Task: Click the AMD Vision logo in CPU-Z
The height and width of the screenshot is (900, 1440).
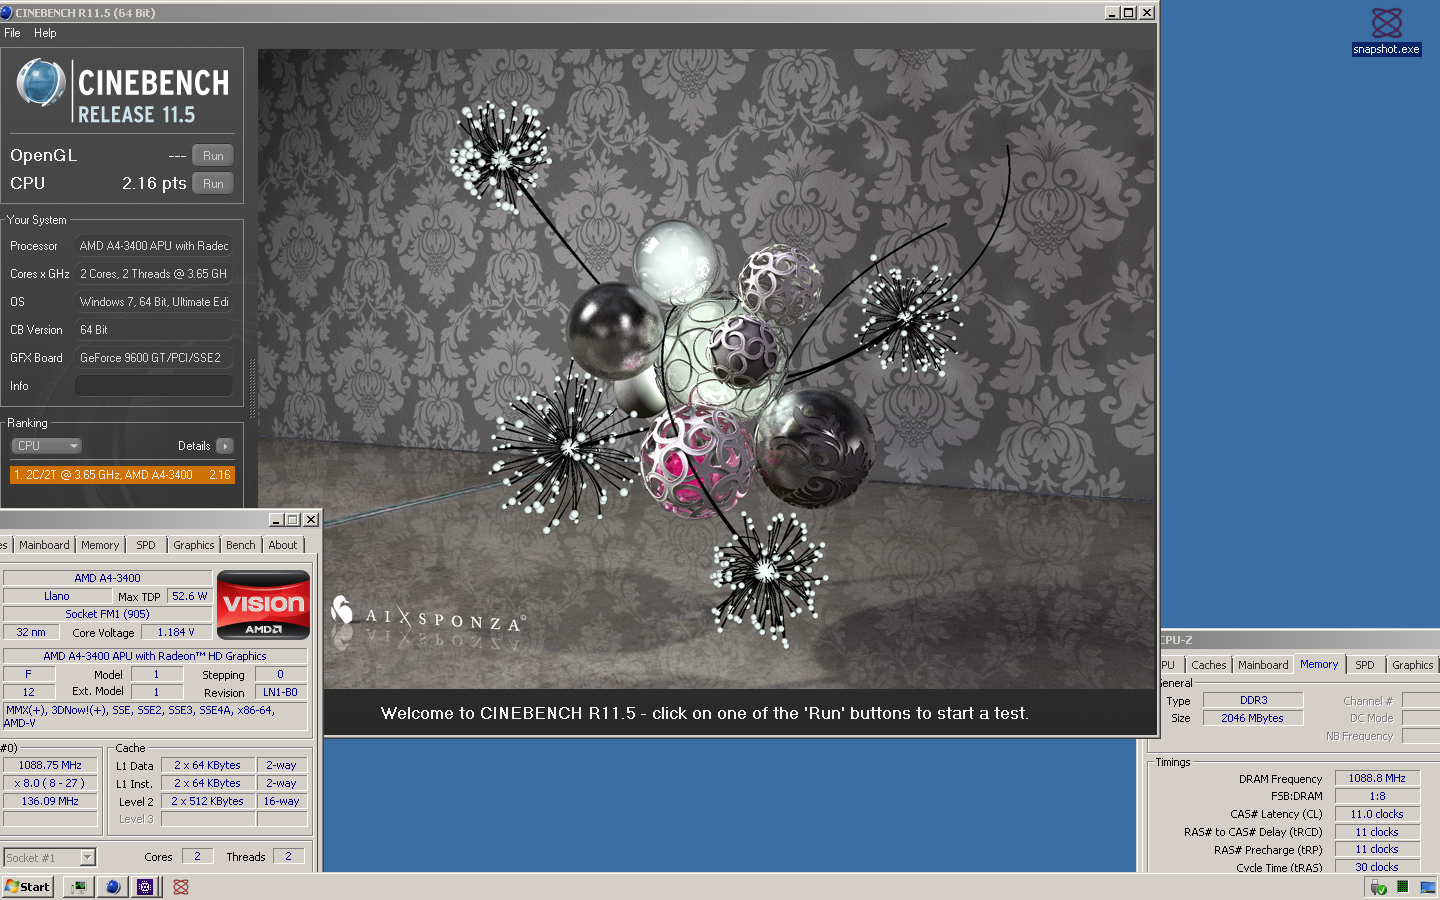Action: [x=263, y=605]
